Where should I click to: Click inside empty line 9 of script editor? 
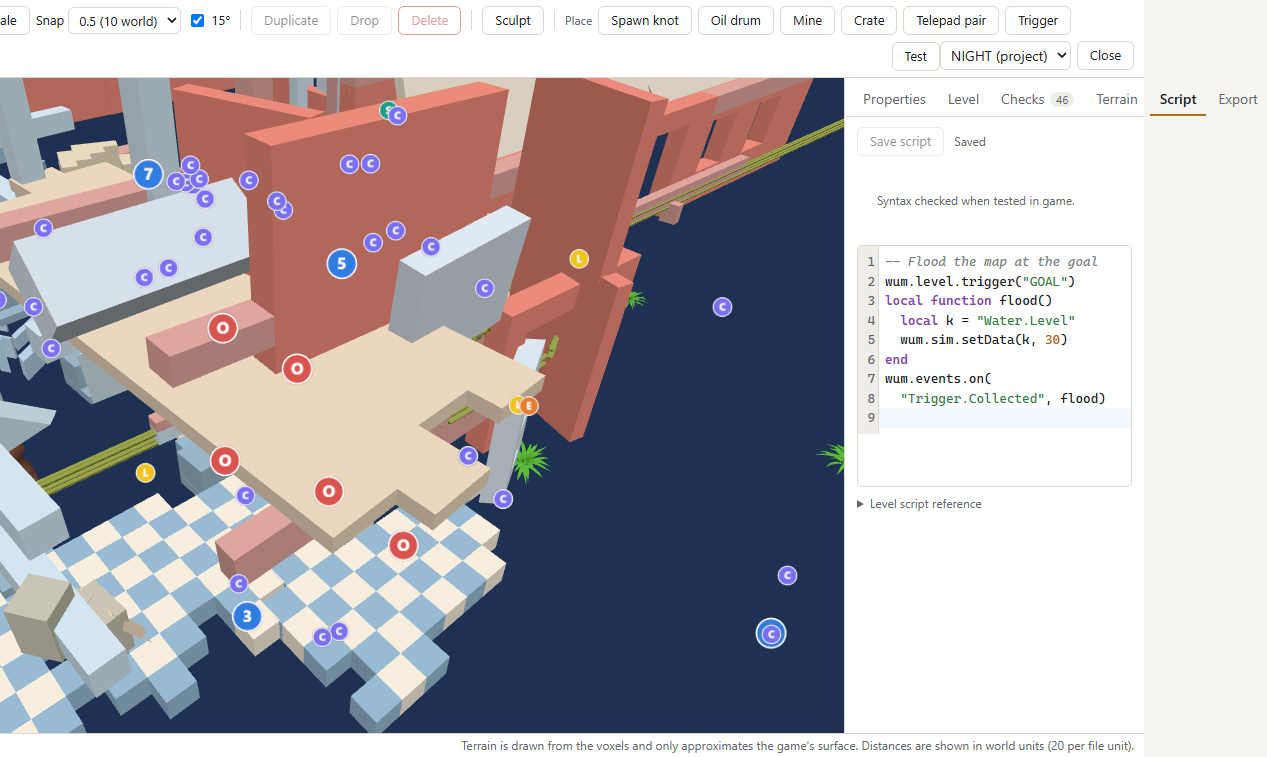pyautogui.click(x=1004, y=418)
